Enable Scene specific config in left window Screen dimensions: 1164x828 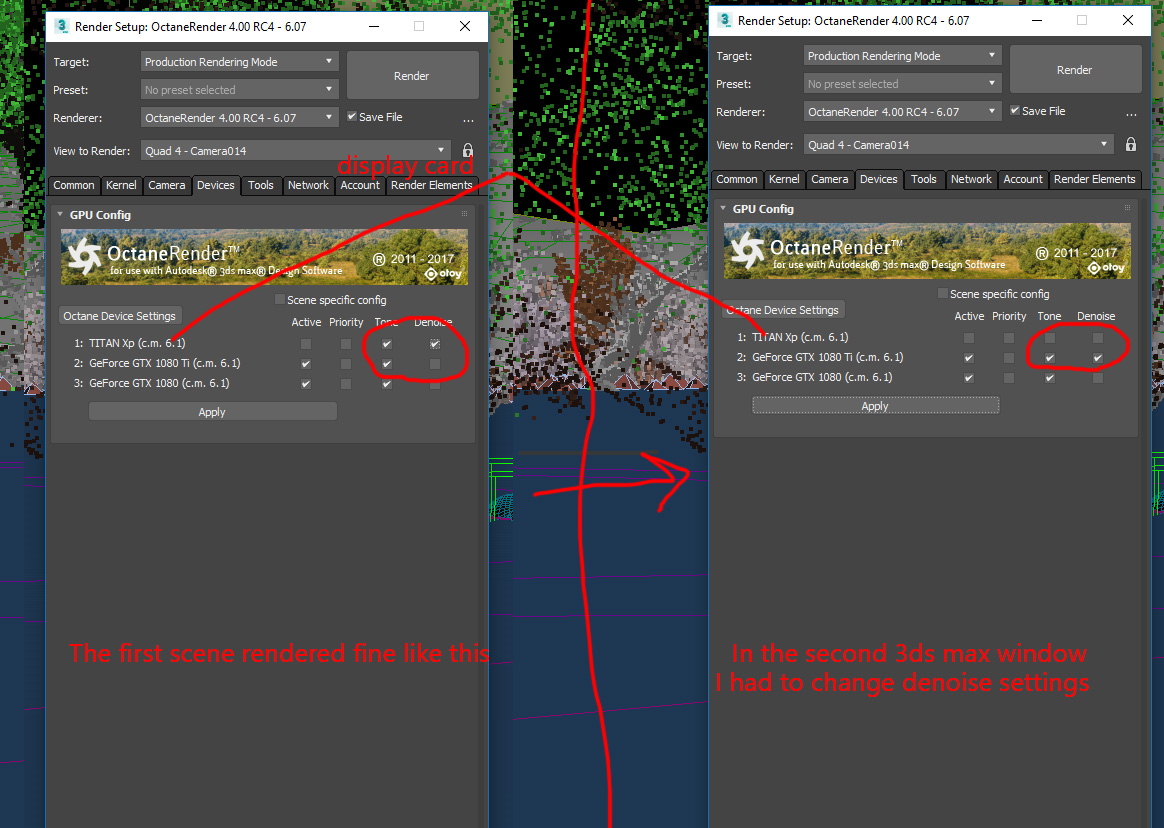[280, 299]
